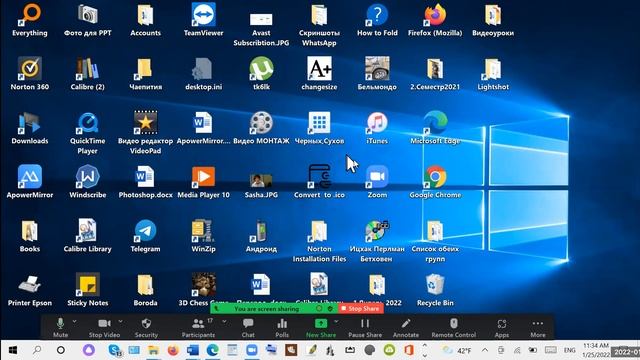Select the Lightshot folder icon
The width and height of the screenshot is (640, 360).
click(x=493, y=68)
